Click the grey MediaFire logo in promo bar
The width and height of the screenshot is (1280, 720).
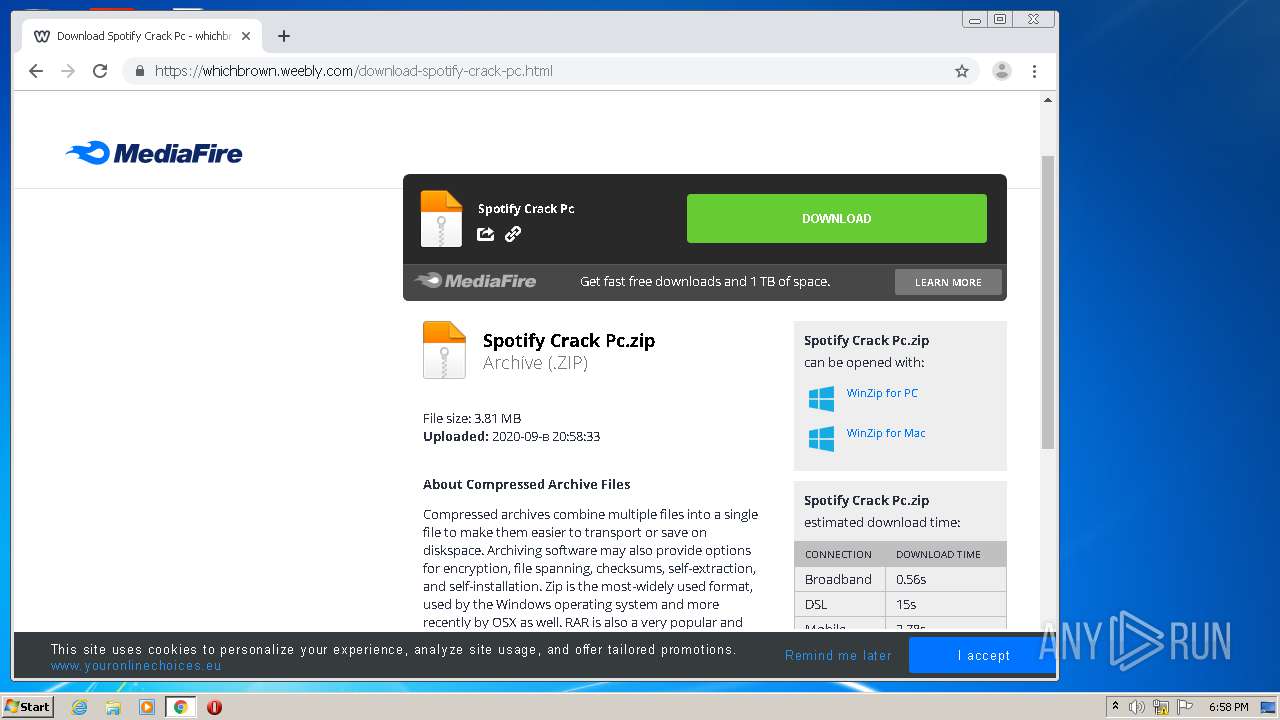click(x=476, y=281)
